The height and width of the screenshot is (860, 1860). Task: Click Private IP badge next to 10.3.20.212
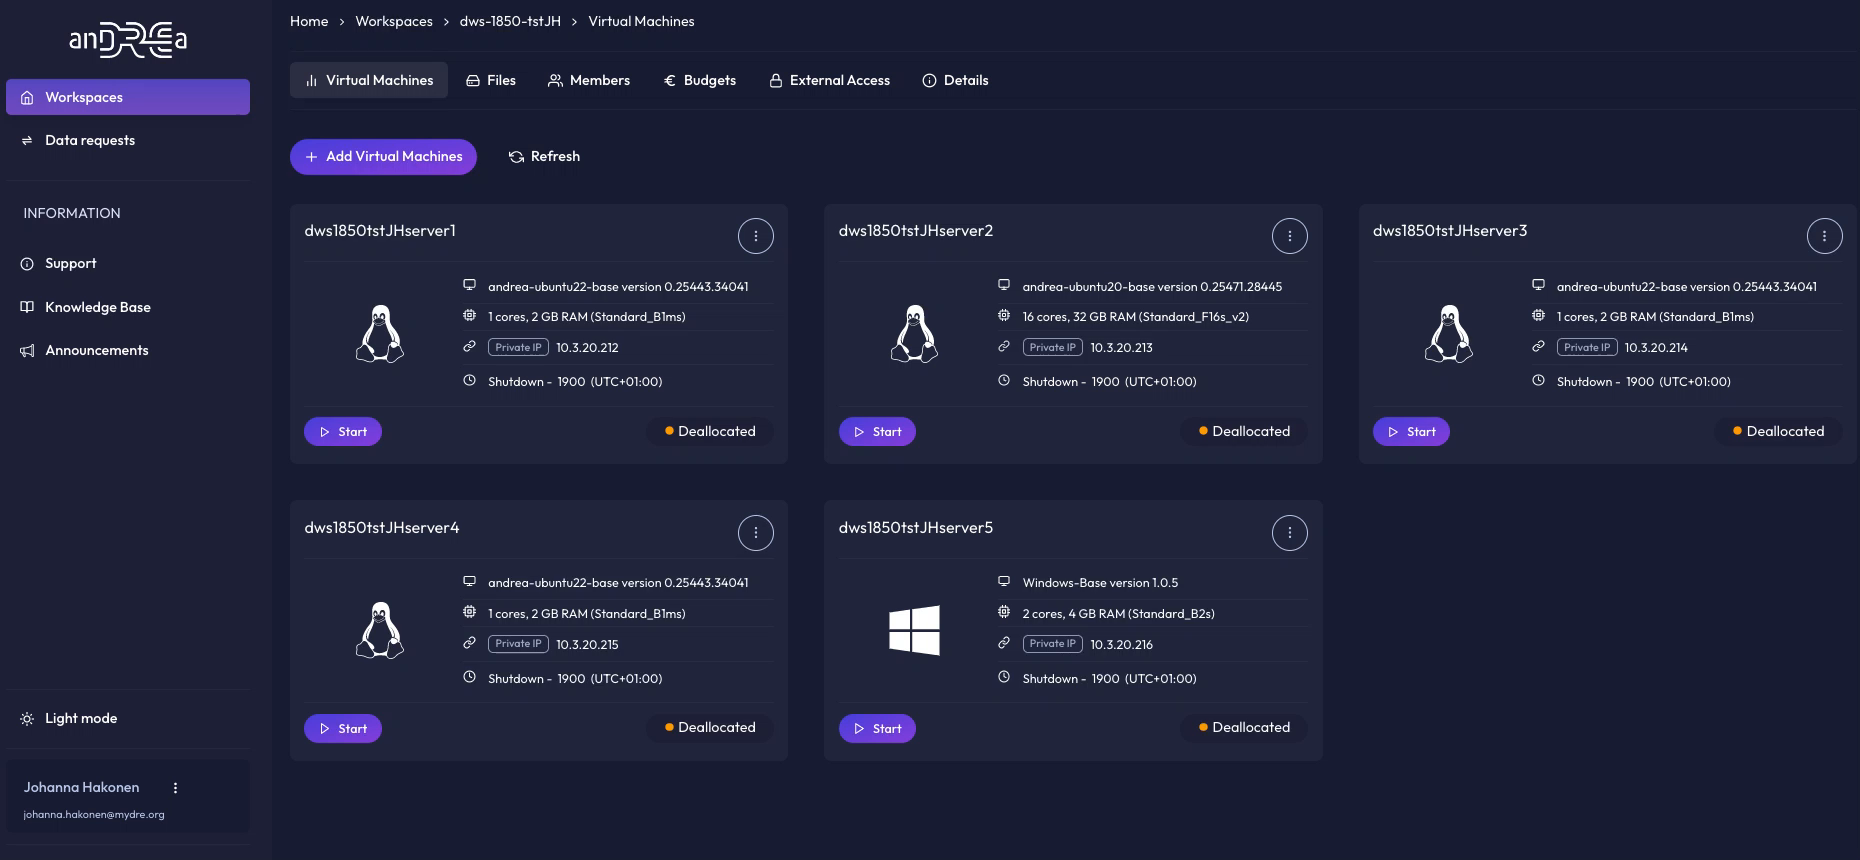coord(518,347)
